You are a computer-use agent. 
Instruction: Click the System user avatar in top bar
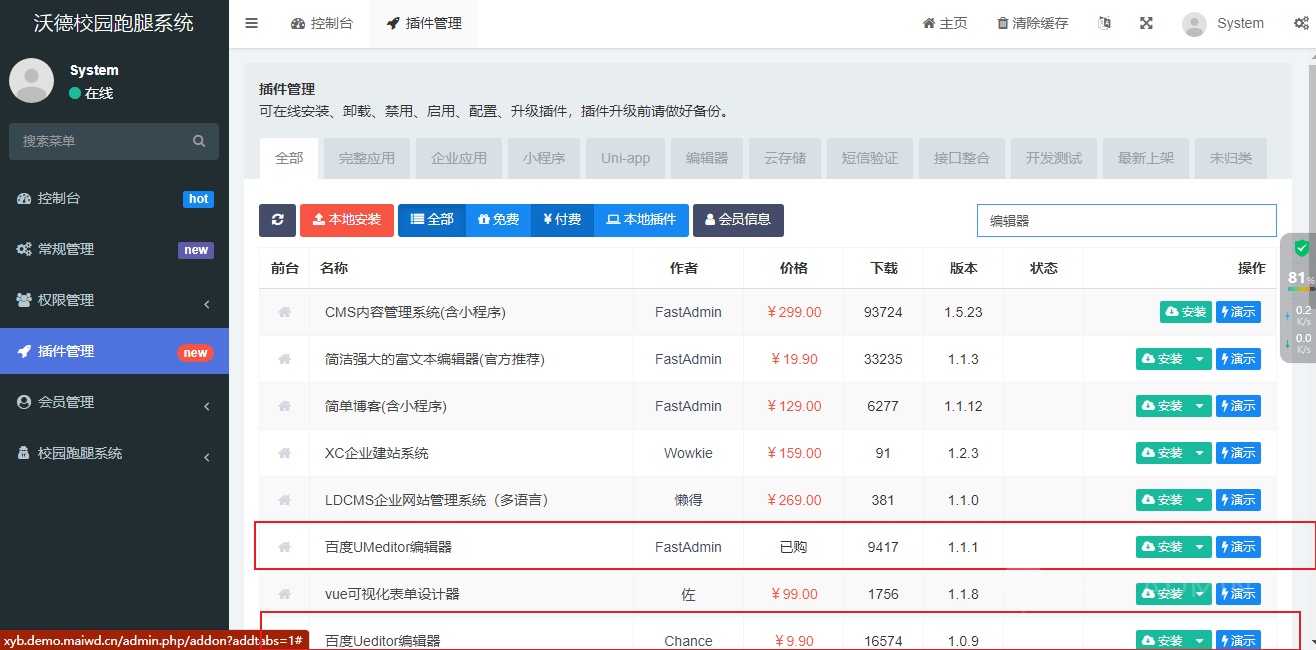click(x=1194, y=24)
